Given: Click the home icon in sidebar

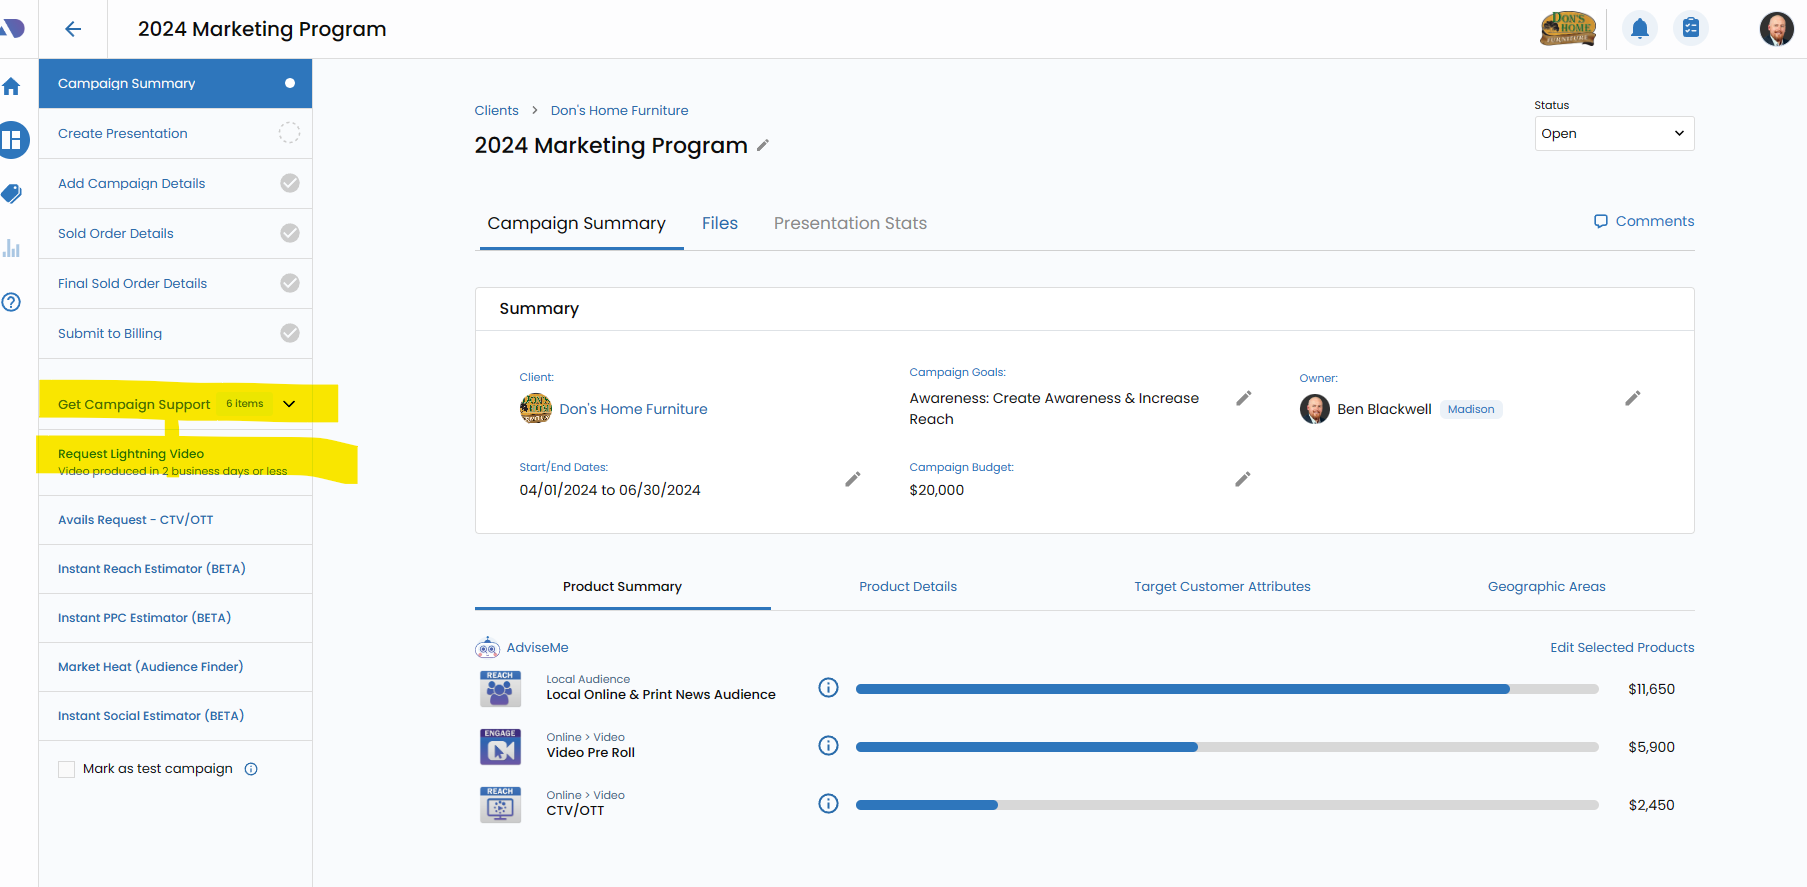Looking at the screenshot, I should (x=12, y=87).
